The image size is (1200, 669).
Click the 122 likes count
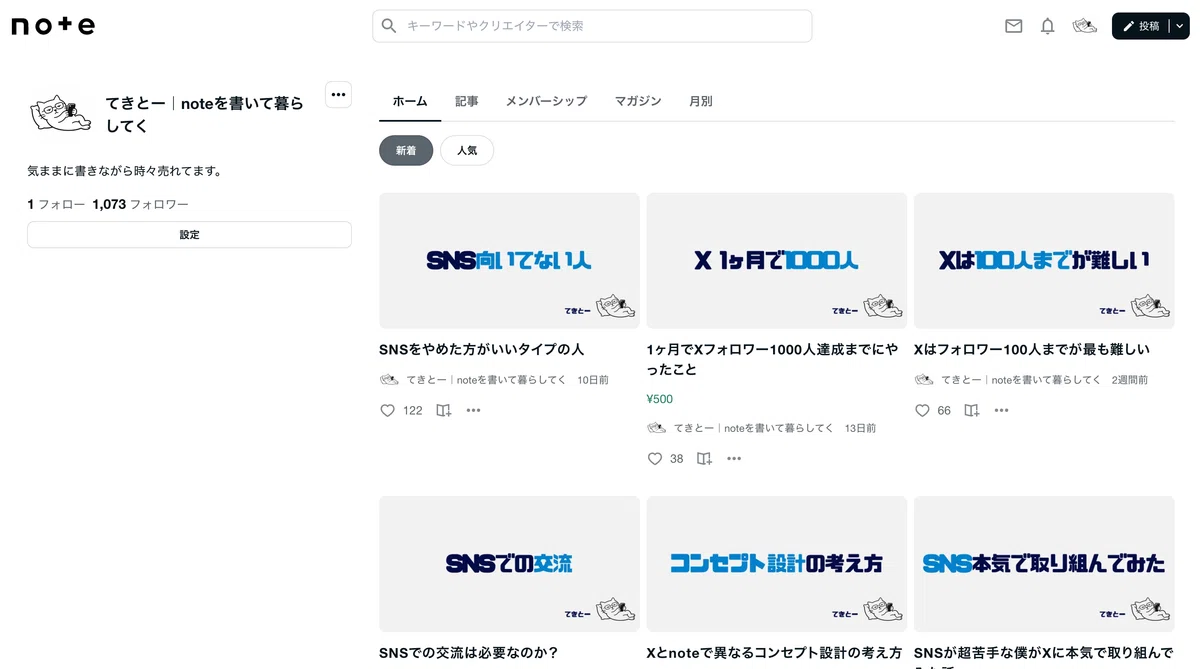tap(413, 410)
